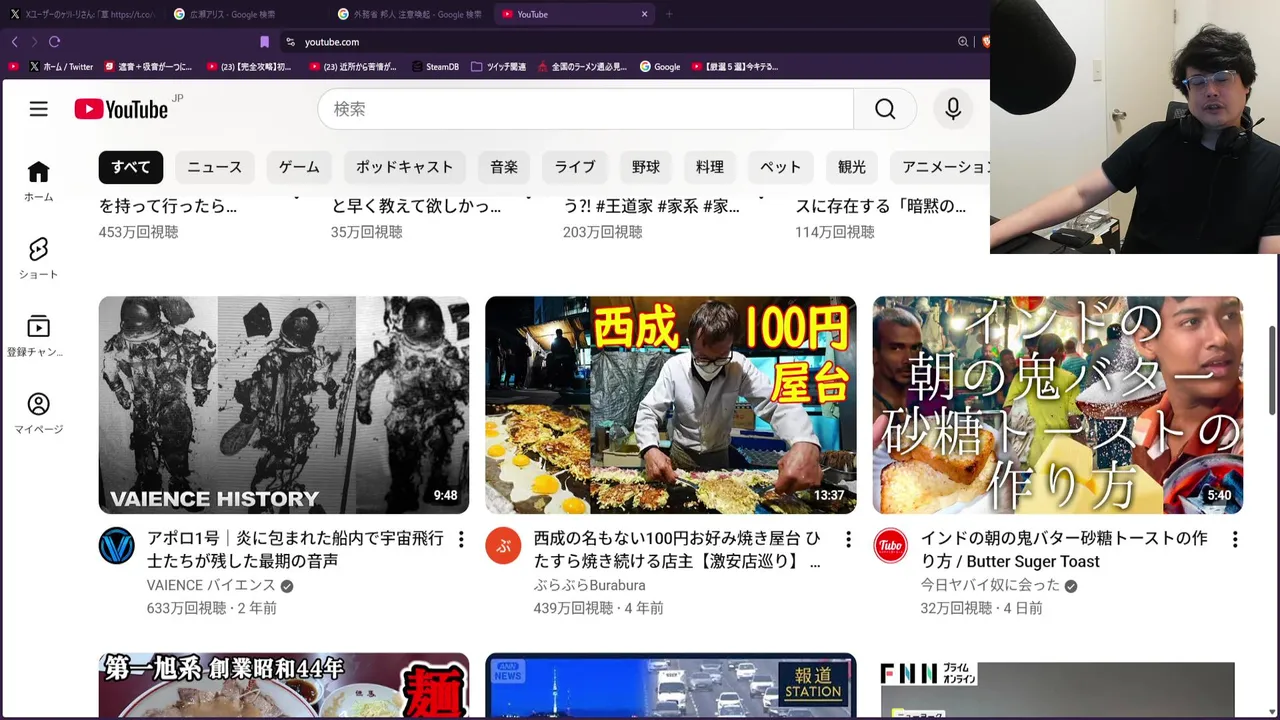Open 全国のラーメン通必見 bookmark
Screen dimensions: 1280x720
[x=582, y=67]
